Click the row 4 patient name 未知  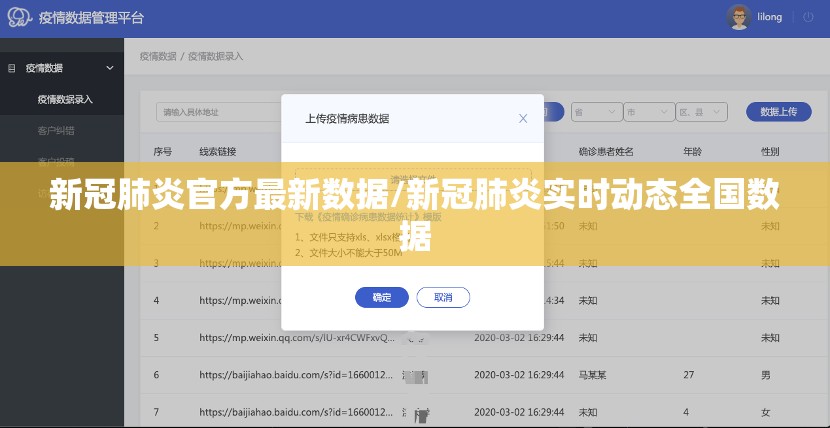tap(588, 300)
